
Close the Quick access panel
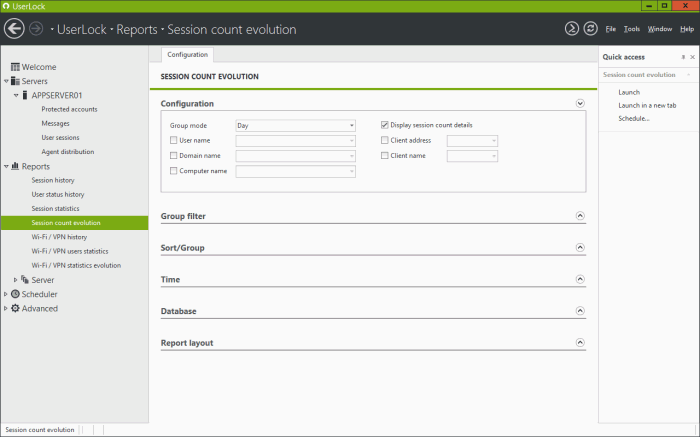(692, 57)
